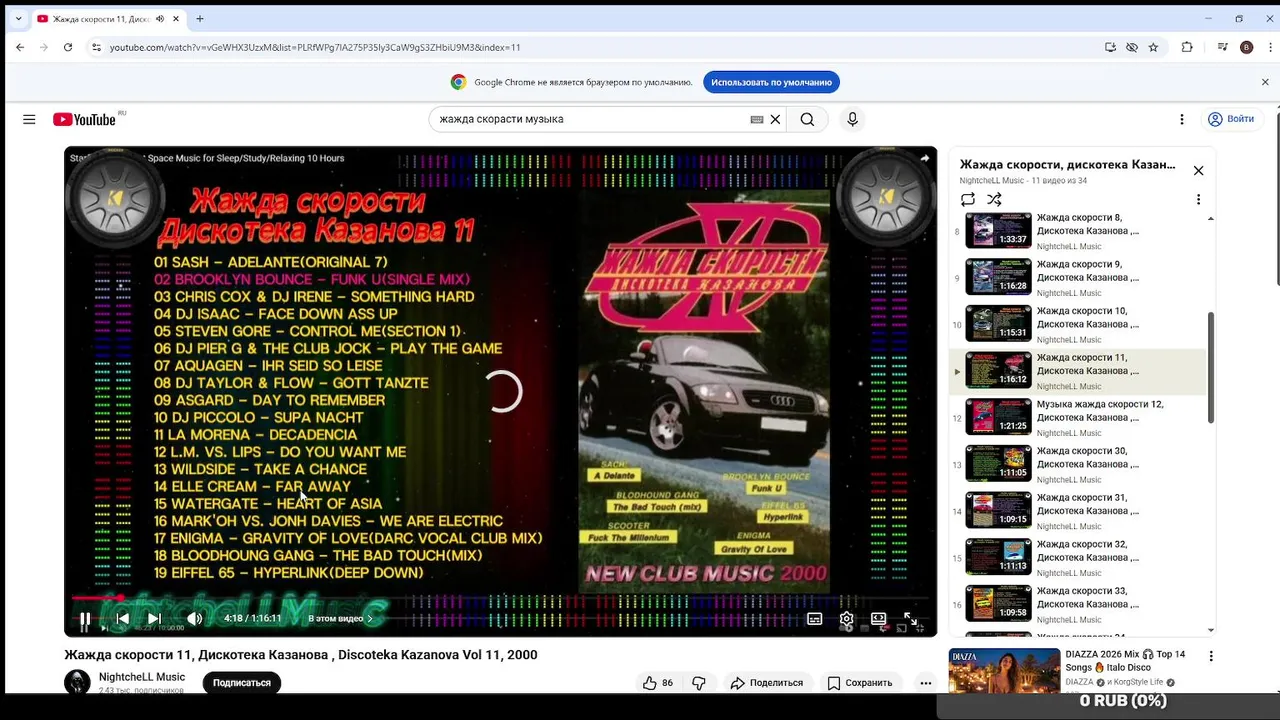
Task: Play 'Жажда скорости 10' playlist video
Action: [1077, 325]
